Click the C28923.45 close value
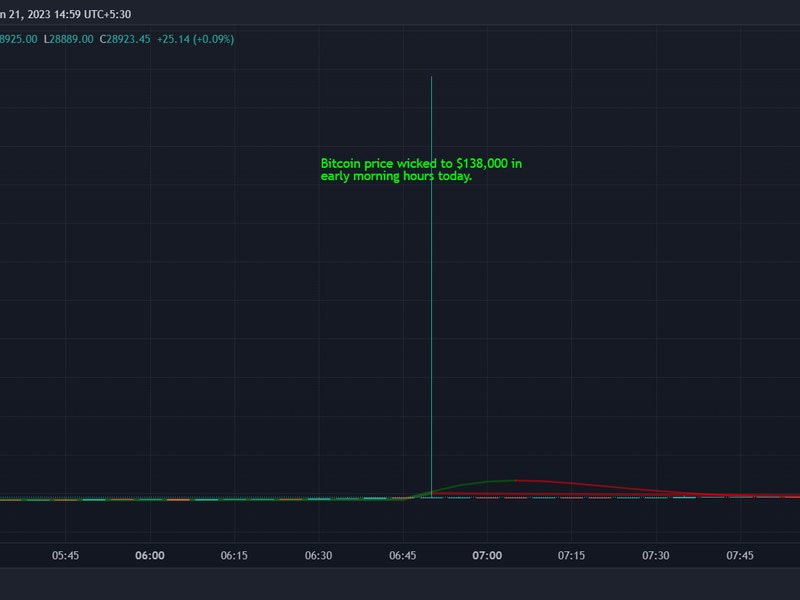This screenshot has width=800, height=600. tap(125, 39)
